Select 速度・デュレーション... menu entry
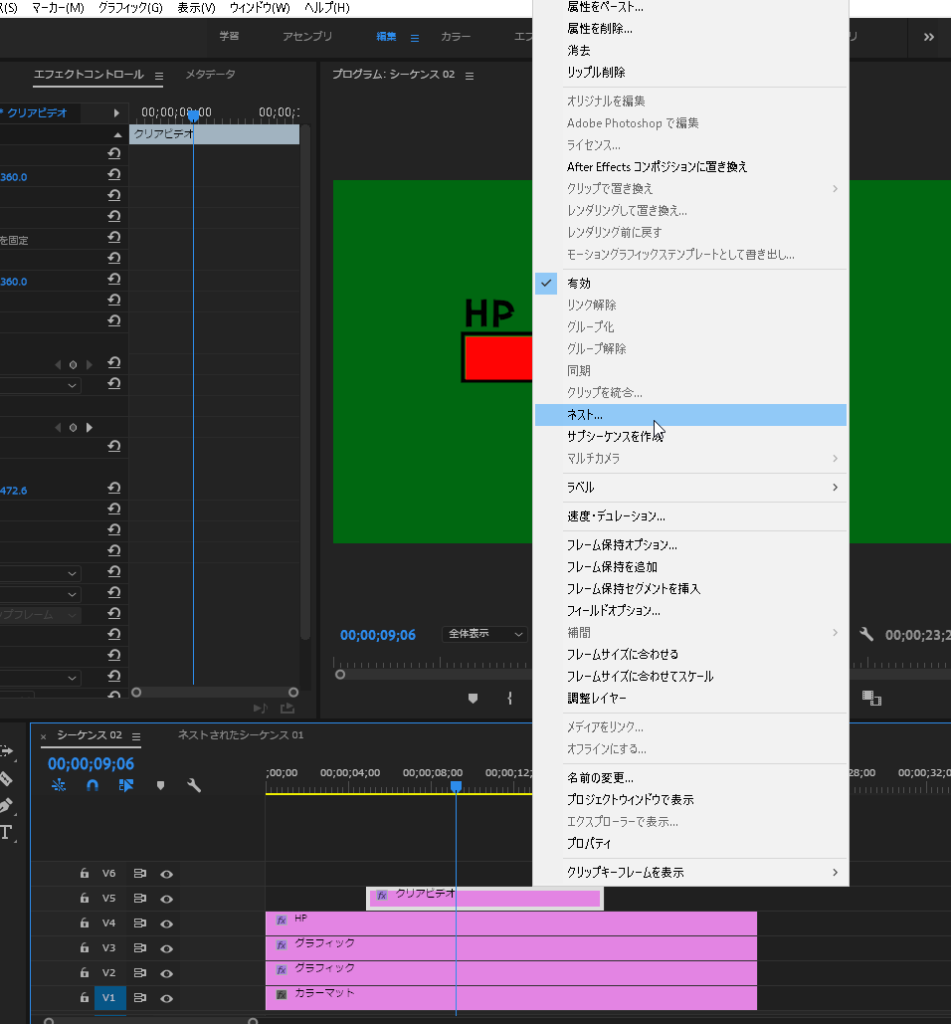951x1024 pixels. 615,516
